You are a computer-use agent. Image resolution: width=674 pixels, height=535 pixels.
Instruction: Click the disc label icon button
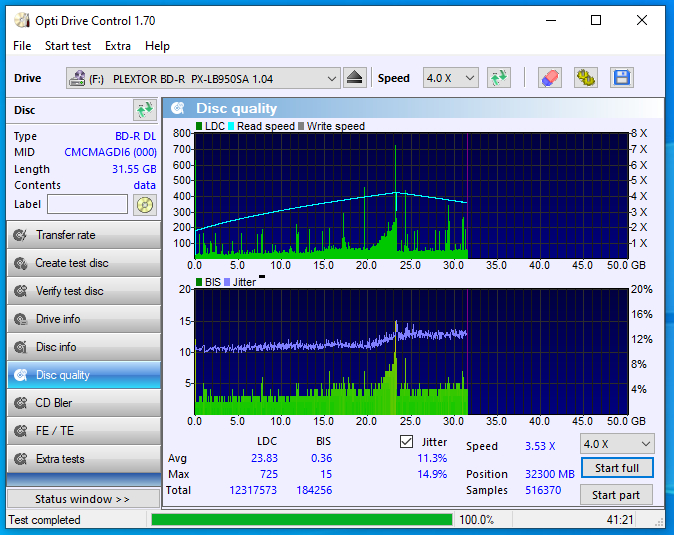point(145,205)
